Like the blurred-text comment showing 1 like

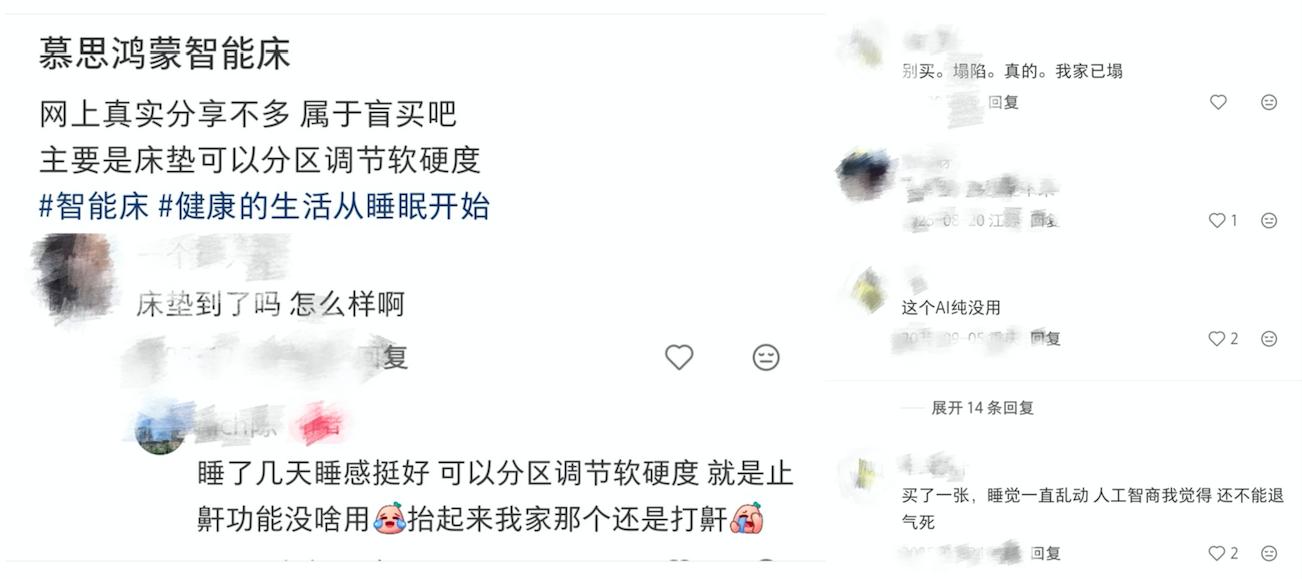click(x=1223, y=220)
